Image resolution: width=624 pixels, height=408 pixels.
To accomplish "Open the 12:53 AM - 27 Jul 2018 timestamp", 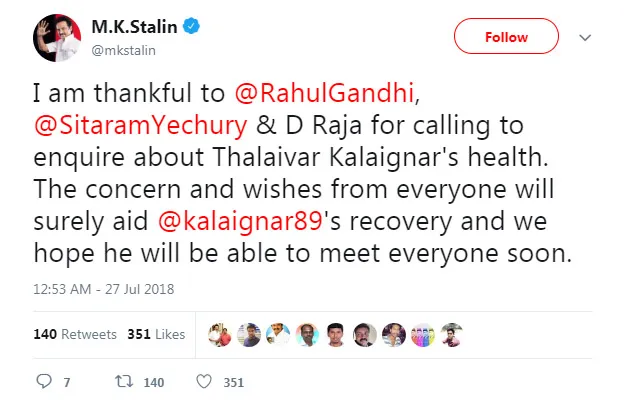I will [x=103, y=289].
